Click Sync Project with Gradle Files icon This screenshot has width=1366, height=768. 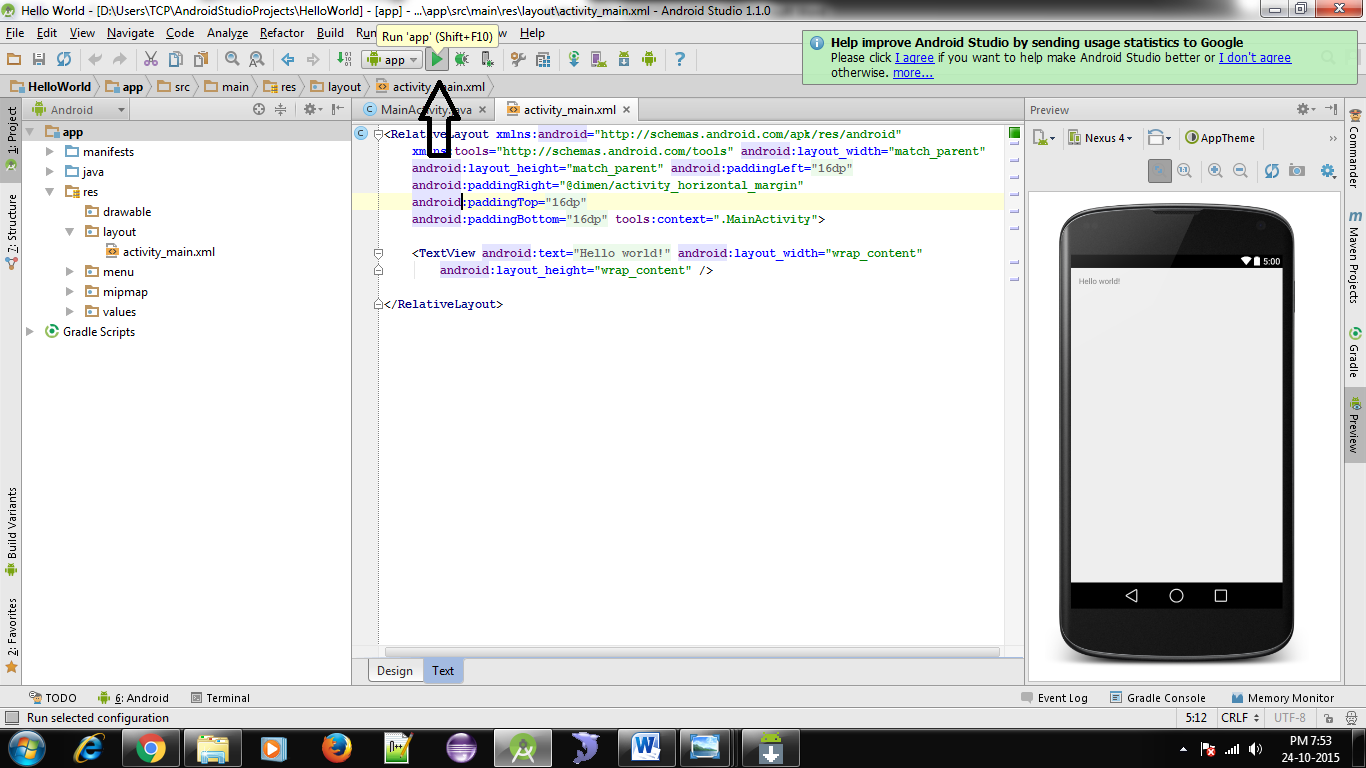tap(574, 60)
